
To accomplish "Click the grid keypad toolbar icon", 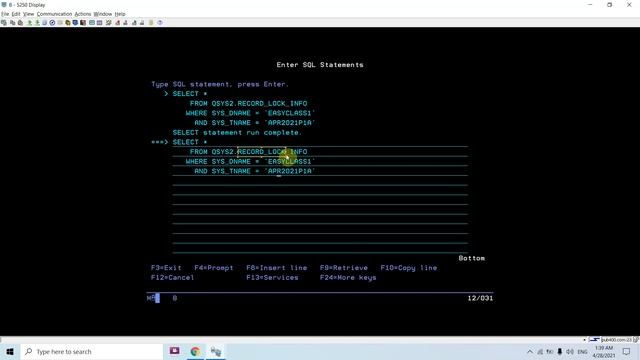I will click(100, 23).
